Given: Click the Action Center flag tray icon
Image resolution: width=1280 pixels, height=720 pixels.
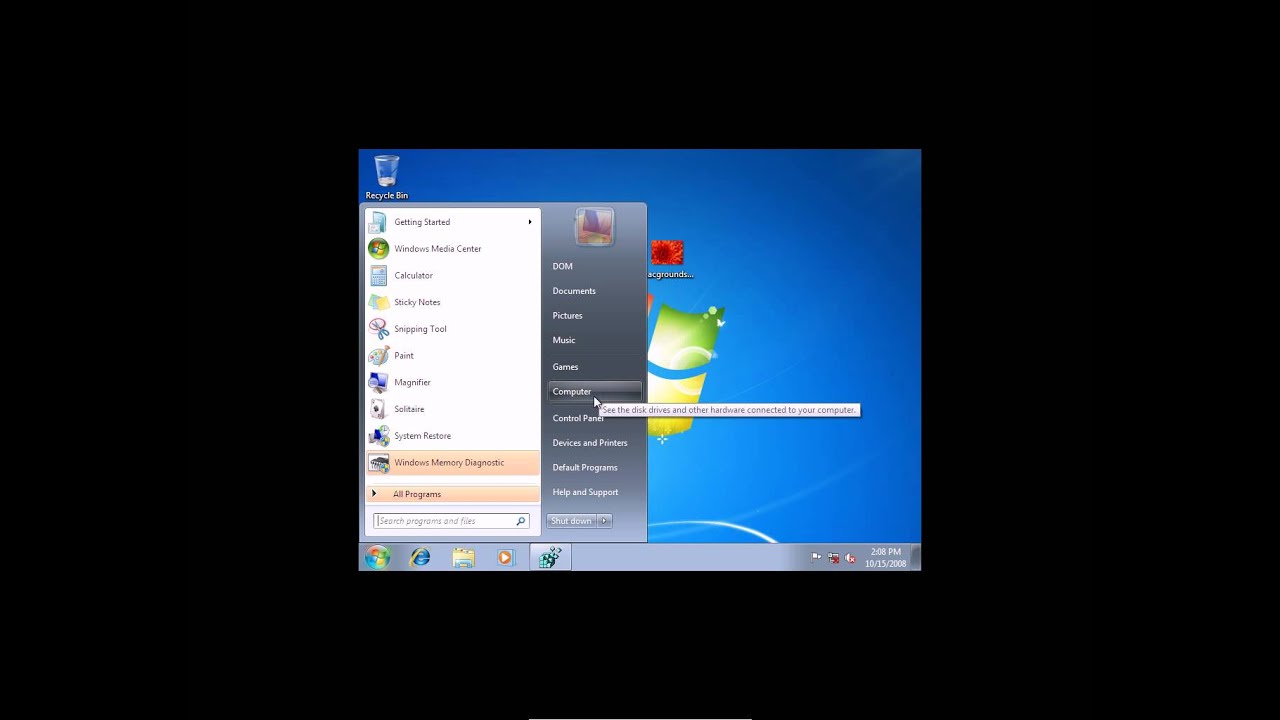Looking at the screenshot, I should click(x=816, y=558).
